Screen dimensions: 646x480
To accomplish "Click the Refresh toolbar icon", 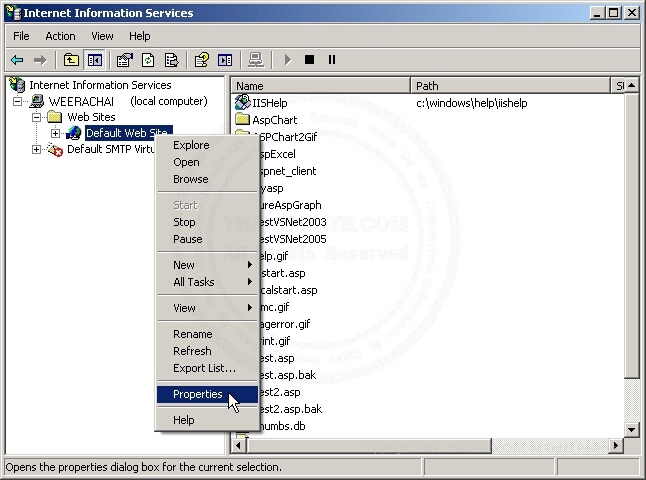I will pyautogui.click(x=148, y=61).
